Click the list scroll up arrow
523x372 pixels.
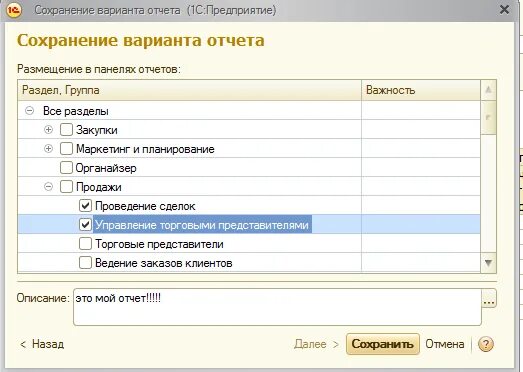point(488,90)
